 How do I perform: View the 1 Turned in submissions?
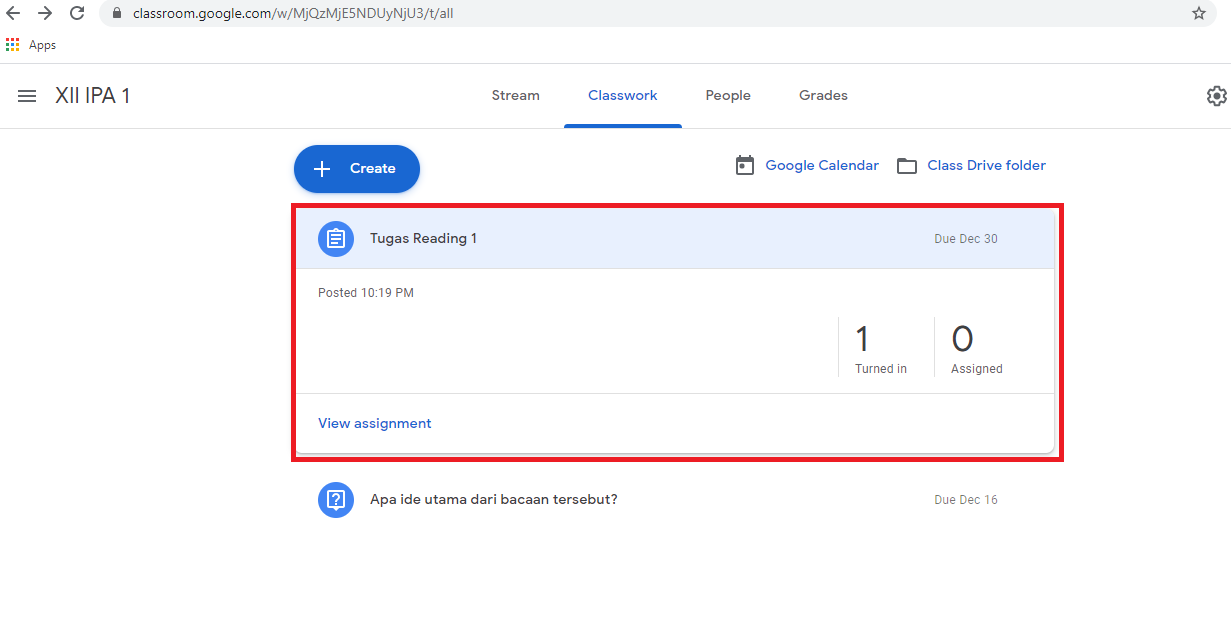point(880,348)
